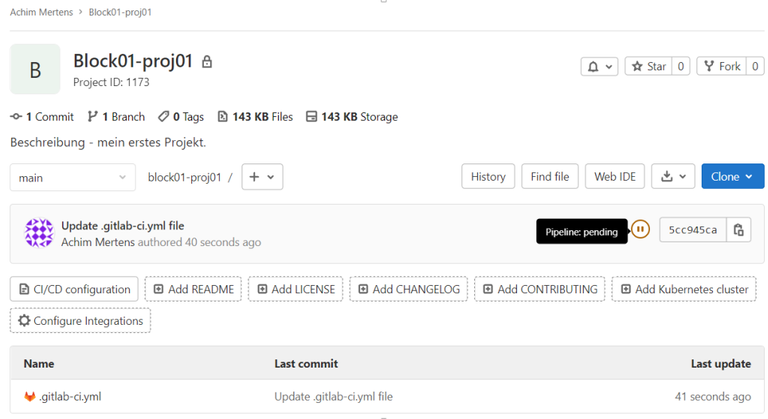Click Add CHANGELOG button
This screenshot has height=419, width=768.
[x=408, y=289]
